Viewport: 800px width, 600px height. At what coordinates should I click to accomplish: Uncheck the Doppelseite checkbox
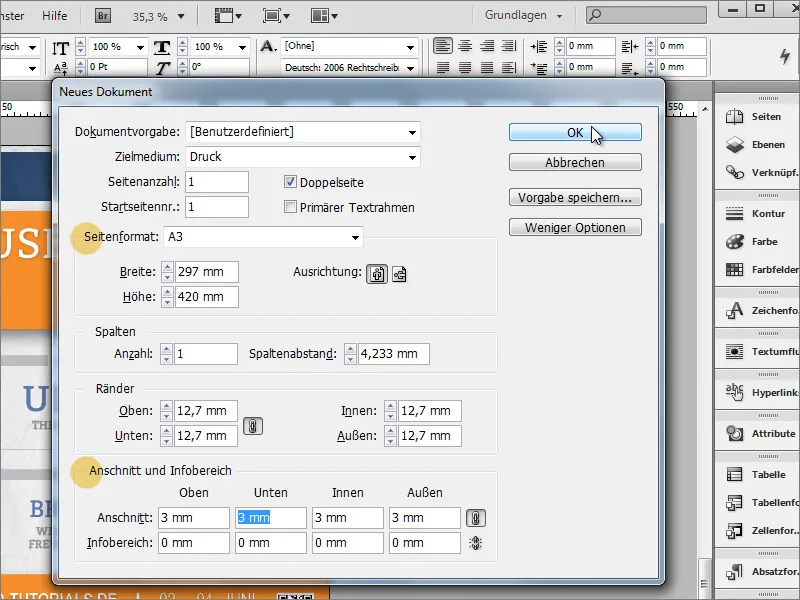click(x=290, y=182)
